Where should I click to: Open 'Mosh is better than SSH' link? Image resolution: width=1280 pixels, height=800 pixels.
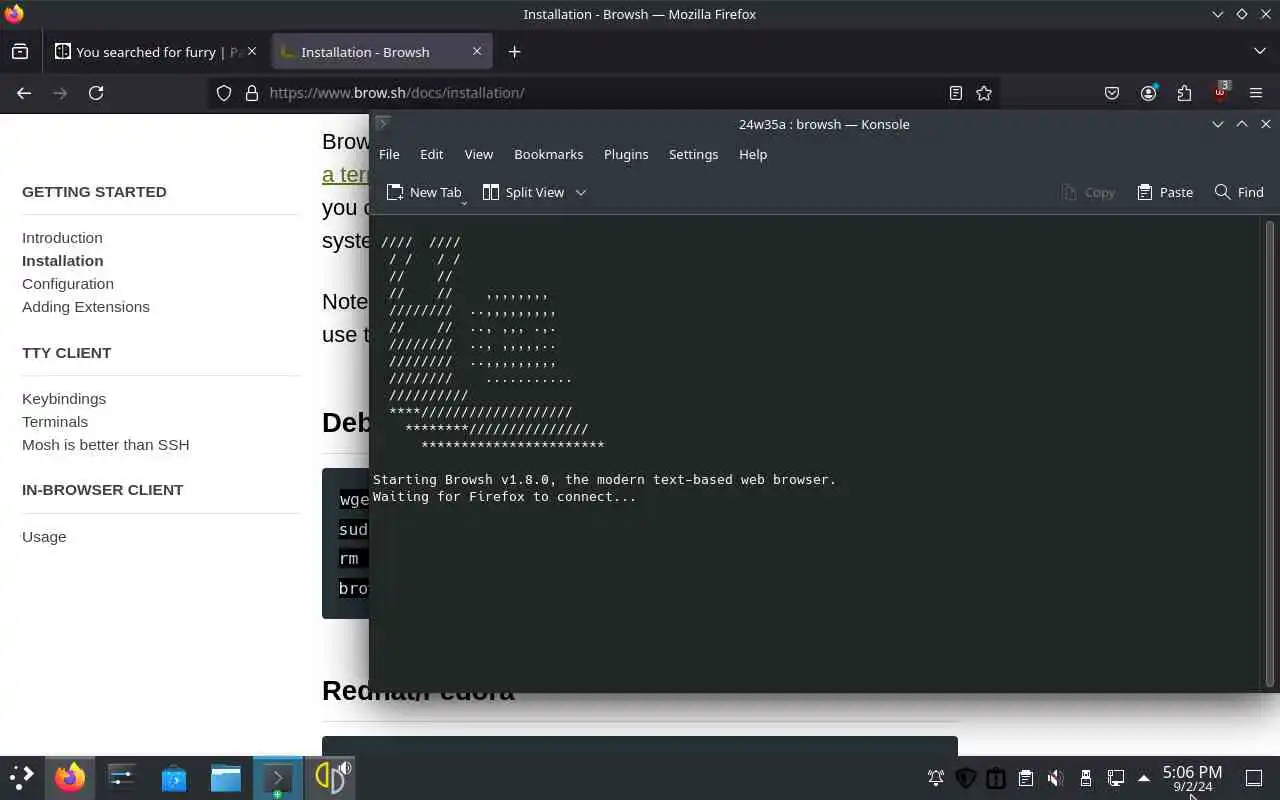[x=105, y=445]
